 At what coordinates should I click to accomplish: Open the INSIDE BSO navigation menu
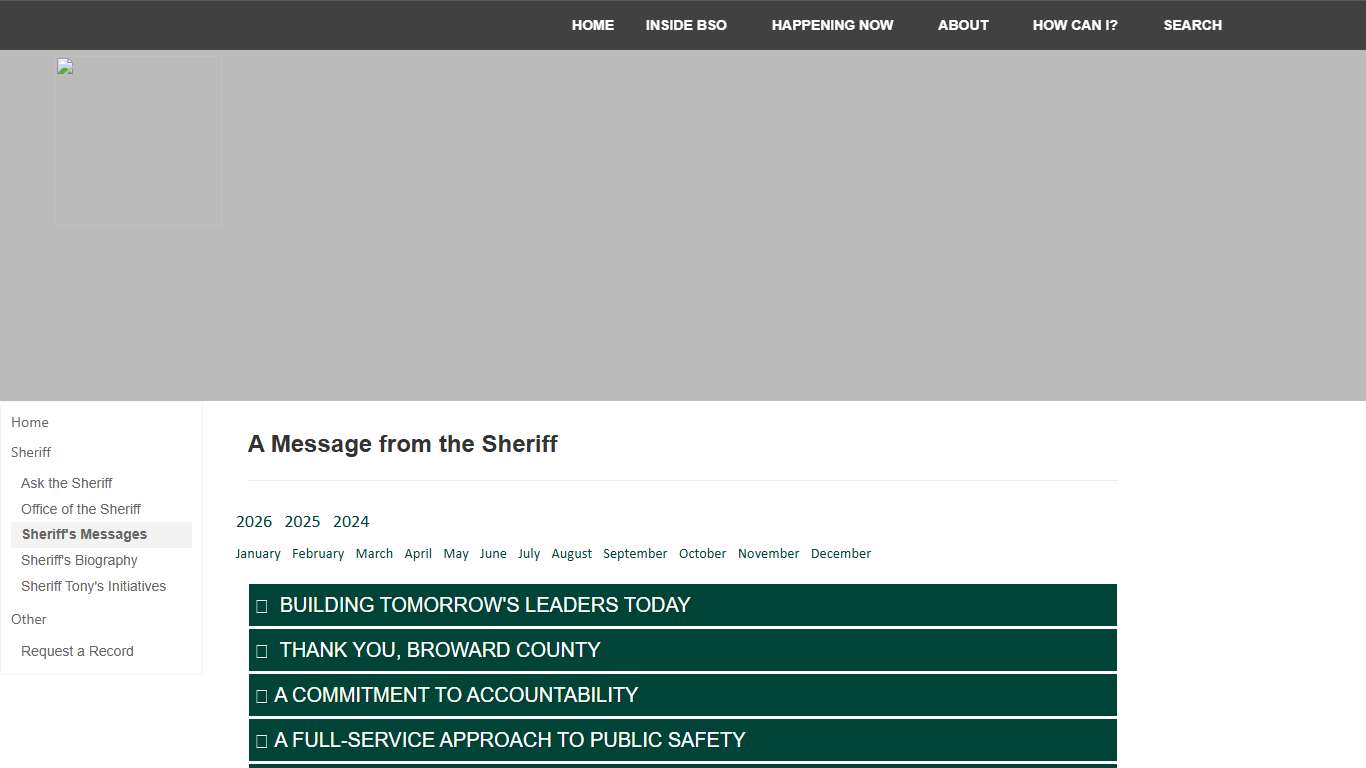pos(686,25)
